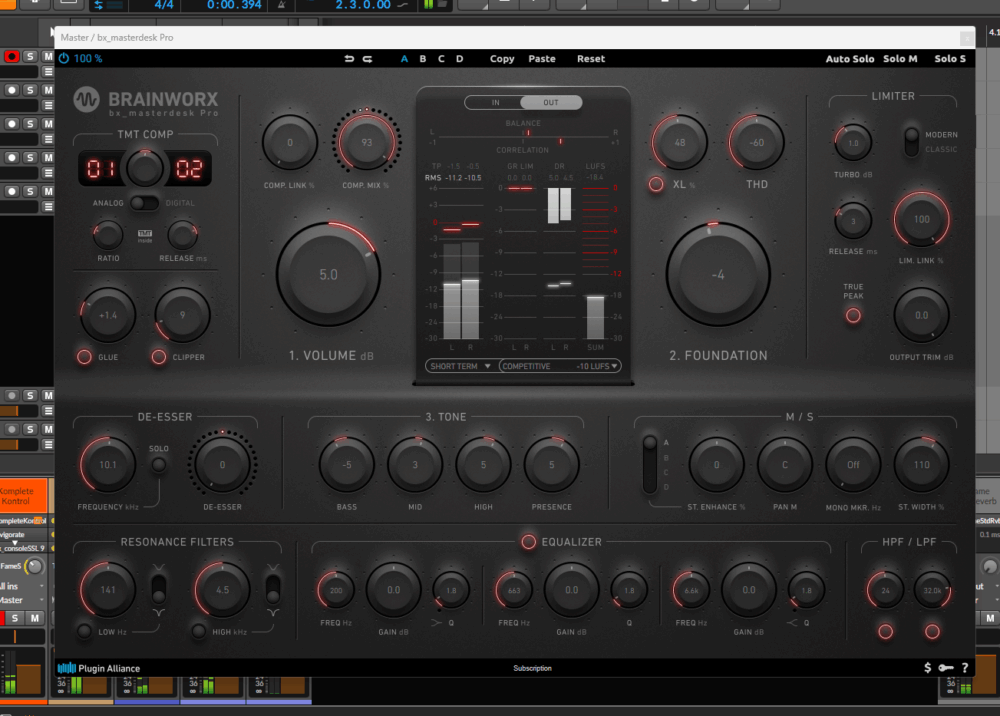Toggle the XL enable button
This screenshot has height=716, width=1000.
(x=656, y=184)
